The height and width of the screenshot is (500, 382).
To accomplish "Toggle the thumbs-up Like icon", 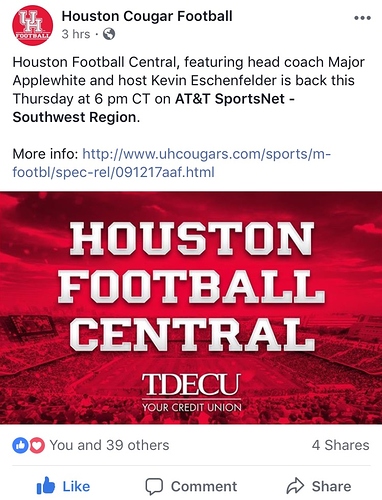I will point(46,486).
